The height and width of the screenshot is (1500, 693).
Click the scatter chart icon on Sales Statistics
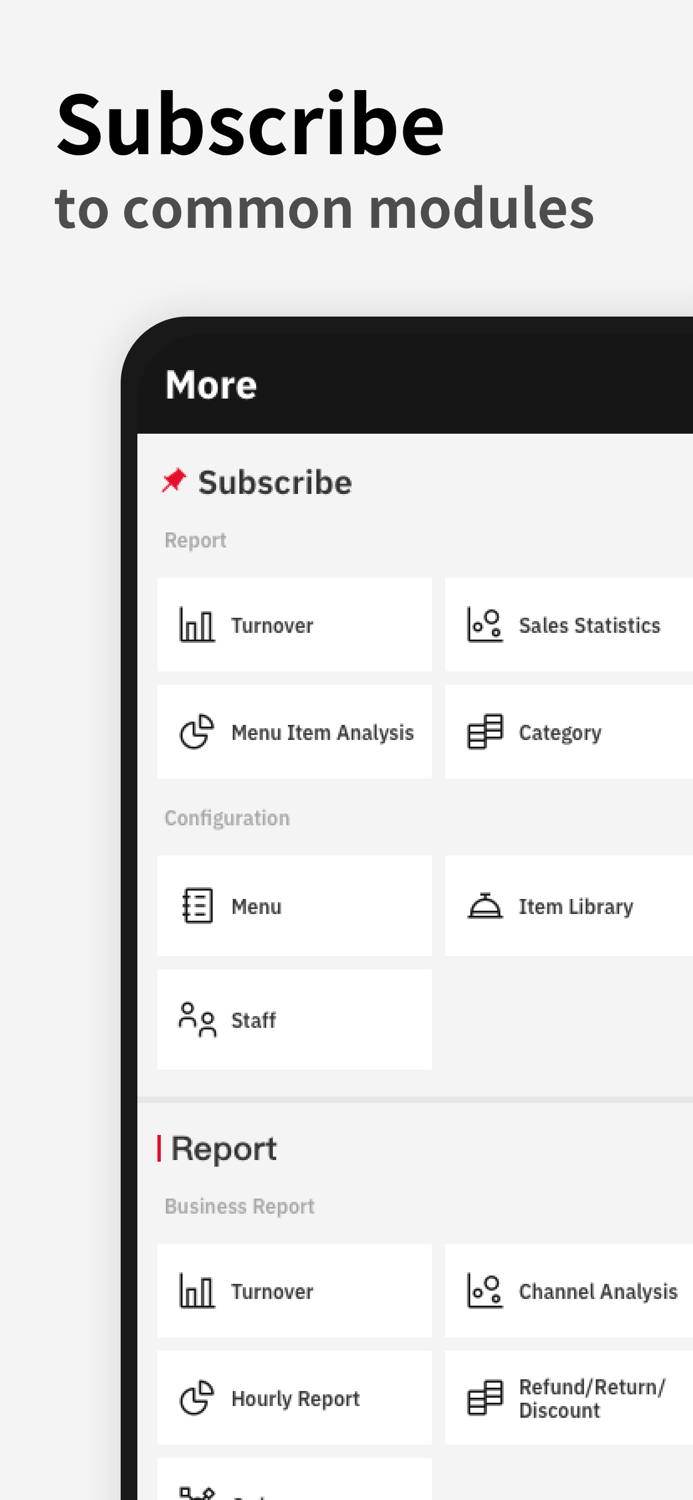pos(485,625)
